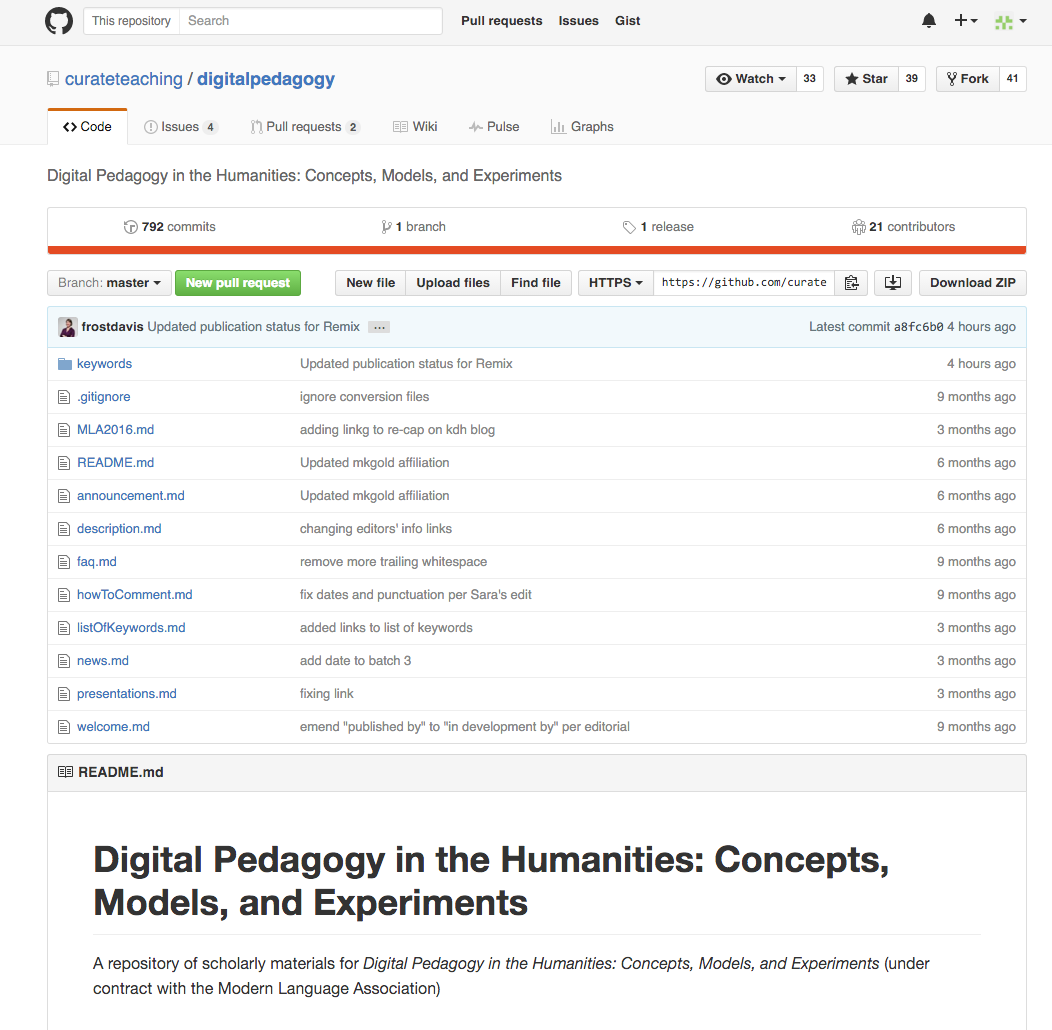Open Gist in top navigation
Screen dimensions: 1052x1030
point(627,21)
